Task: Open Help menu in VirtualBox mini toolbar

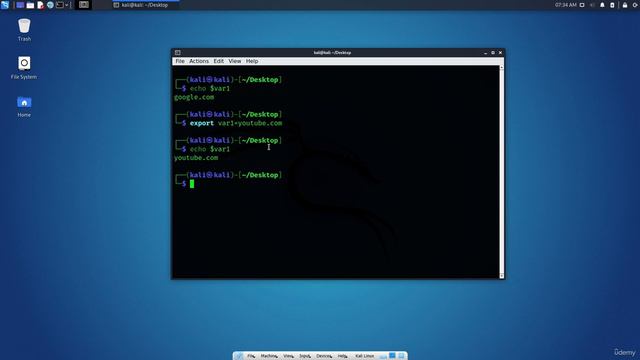Action: [342, 356]
